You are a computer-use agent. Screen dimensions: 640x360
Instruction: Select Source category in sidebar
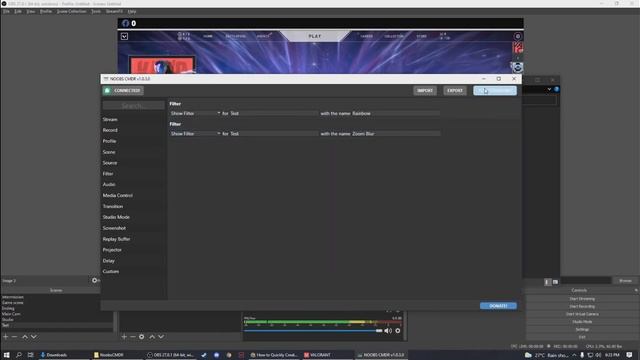pos(110,163)
